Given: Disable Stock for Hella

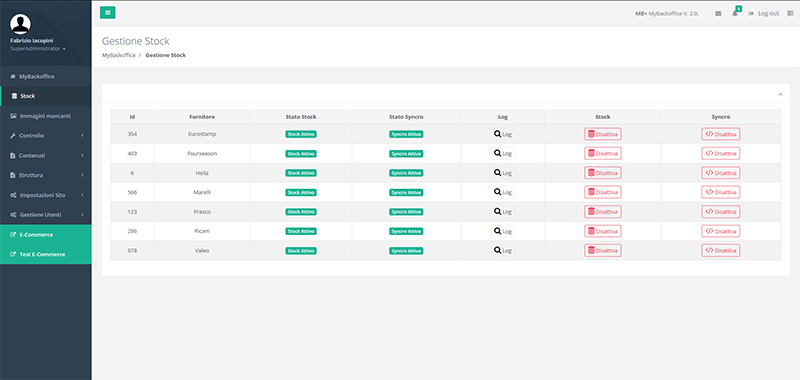Looking at the screenshot, I should coord(603,173).
